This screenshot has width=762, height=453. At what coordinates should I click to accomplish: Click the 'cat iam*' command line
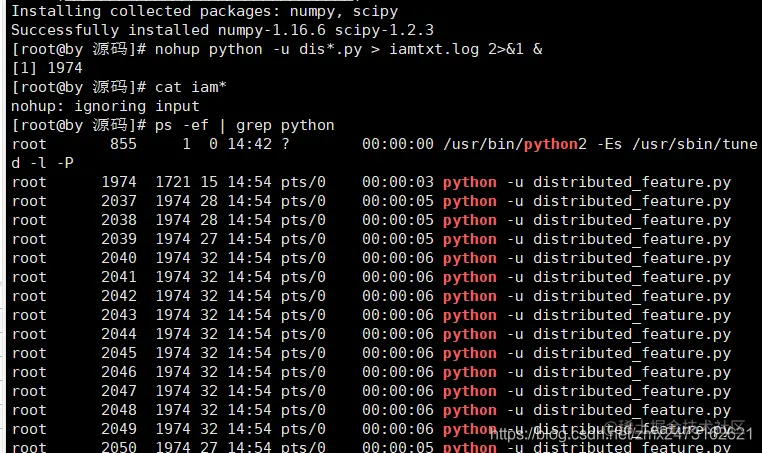[119, 87]
